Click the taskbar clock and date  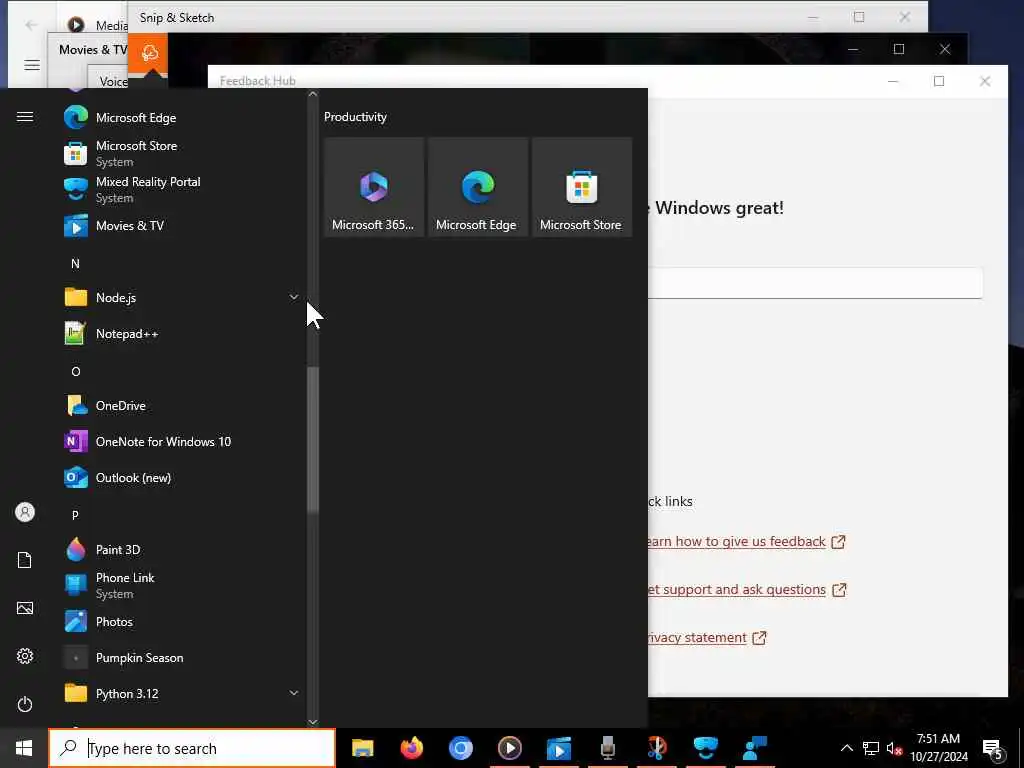(x=938, y=748)
